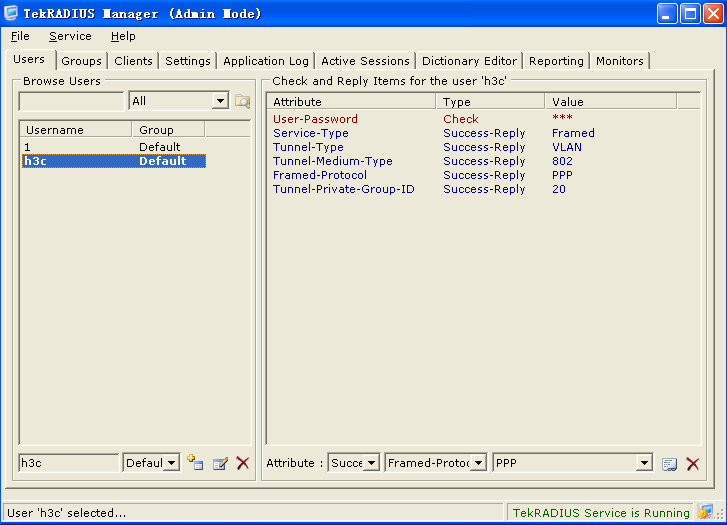Open the Dictionary Editor tab
This screenshot has width=727, height=525.
point(469,61)
